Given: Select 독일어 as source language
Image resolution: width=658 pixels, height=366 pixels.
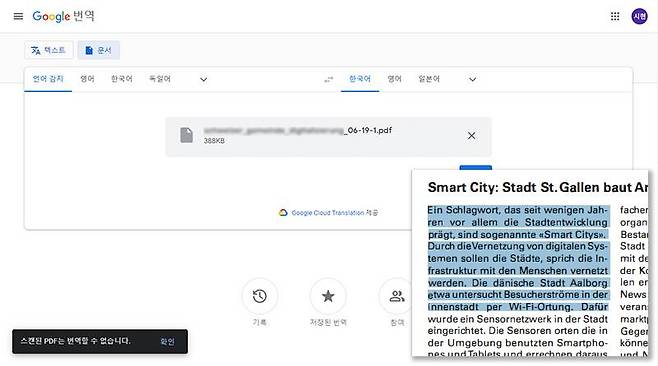Looking at the screenshot, I should [x=160, y=79].
